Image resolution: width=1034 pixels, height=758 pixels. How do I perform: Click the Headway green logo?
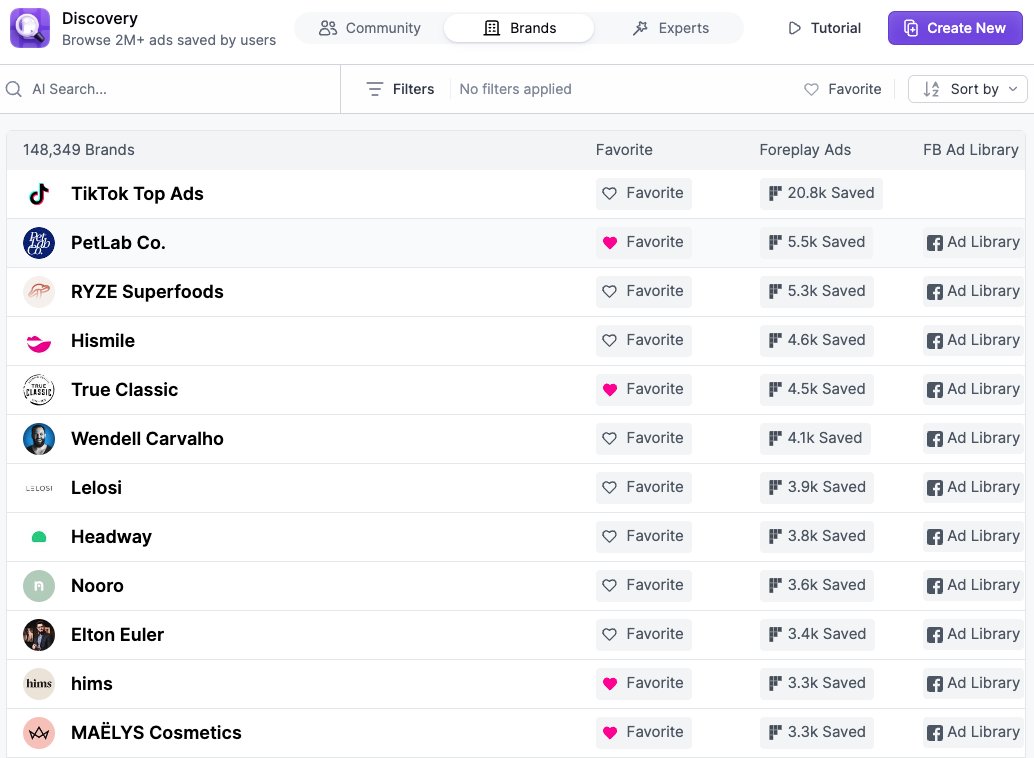[39, 537]
